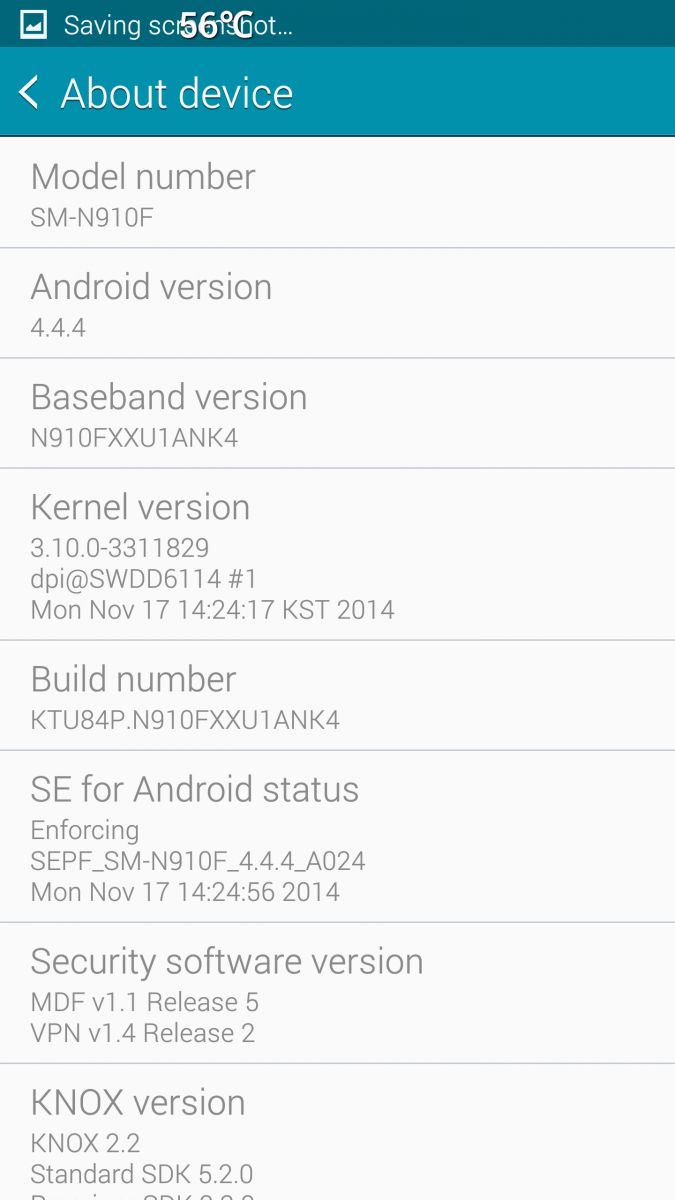The height and width of the screenshot is (1200, 675).
Task: Select Security software version entry
Action: click(337, 993)
